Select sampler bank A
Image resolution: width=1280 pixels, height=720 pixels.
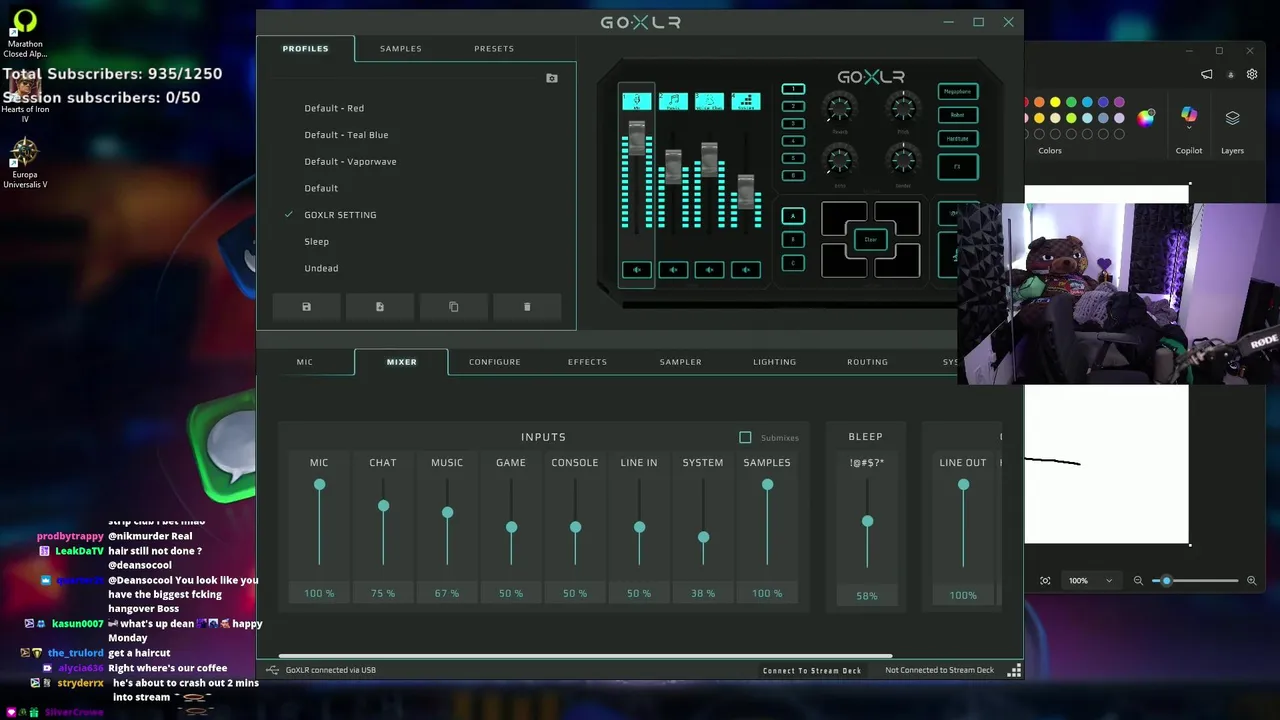(793, 215)
